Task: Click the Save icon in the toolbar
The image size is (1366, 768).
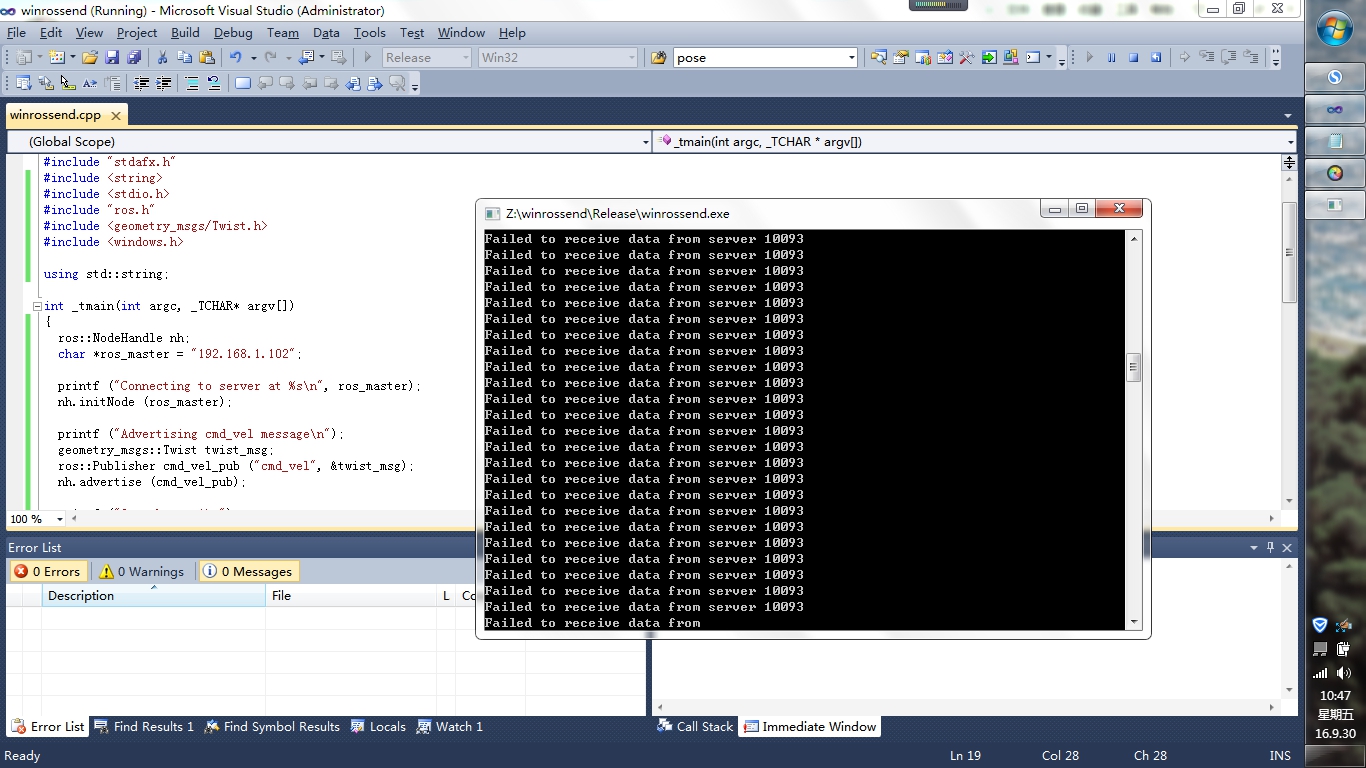Action: (112, 58)
